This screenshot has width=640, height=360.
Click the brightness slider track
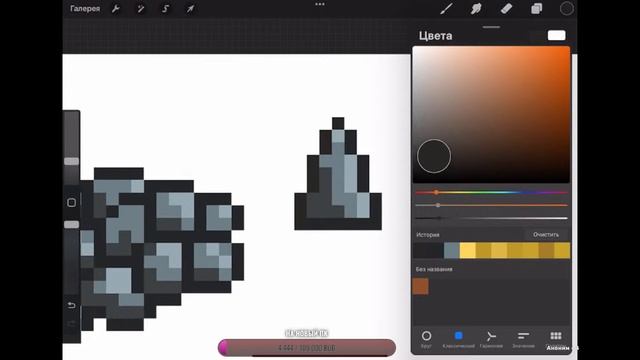click(x=491, y=218)
